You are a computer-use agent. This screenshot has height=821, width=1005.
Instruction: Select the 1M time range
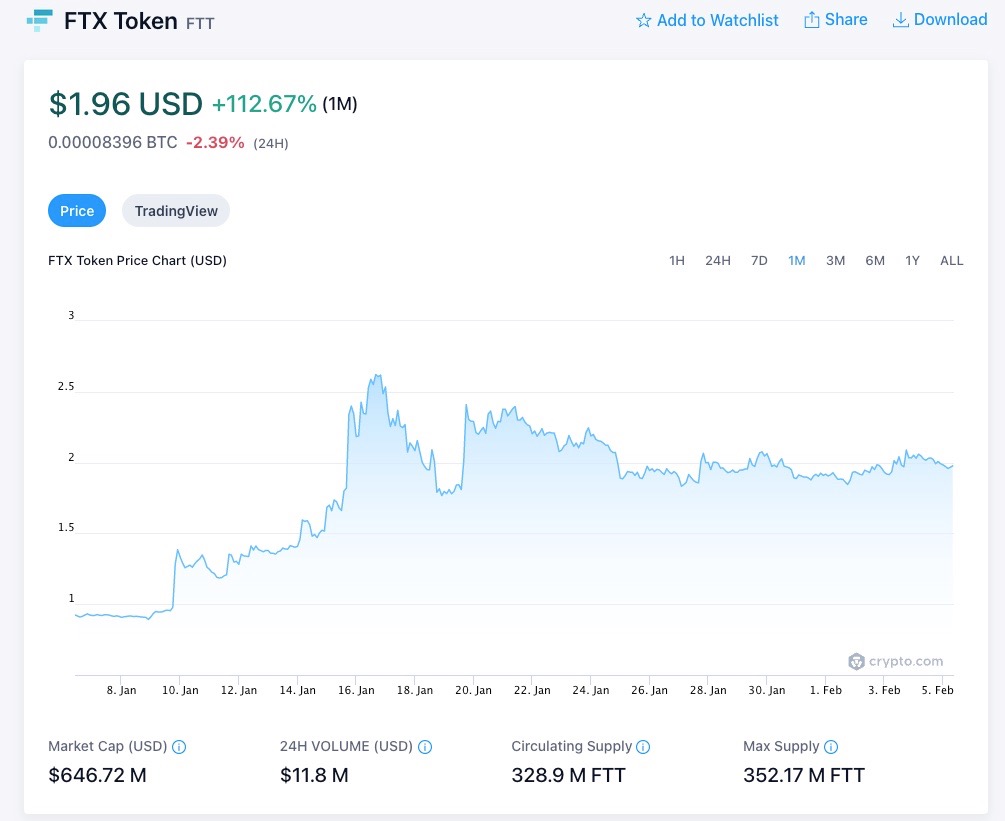coord(797,261)
